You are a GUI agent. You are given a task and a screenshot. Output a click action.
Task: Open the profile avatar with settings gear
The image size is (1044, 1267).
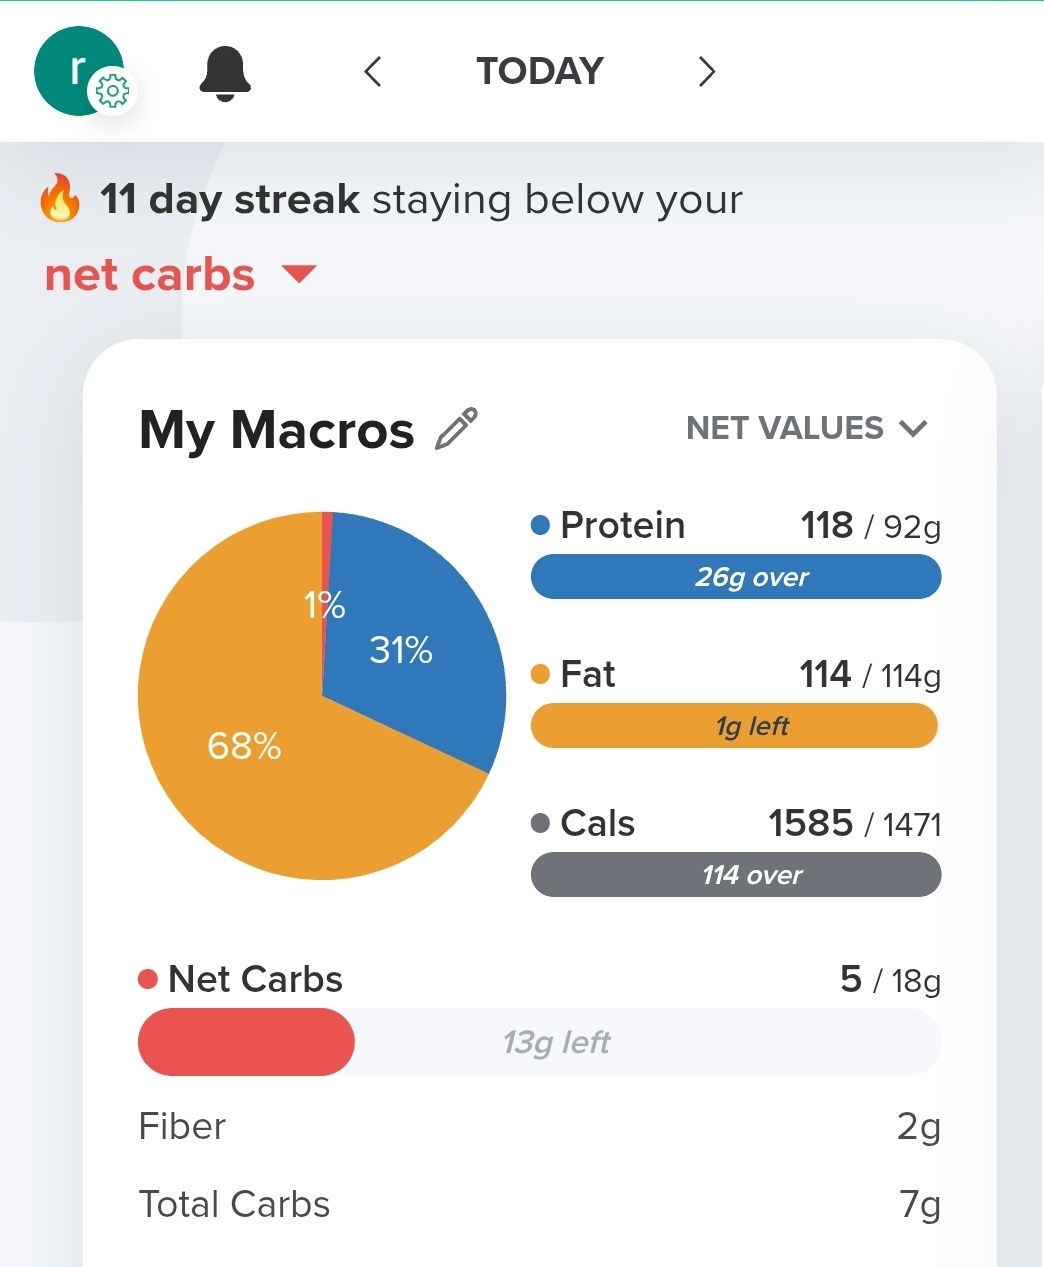tap(80, 71)
